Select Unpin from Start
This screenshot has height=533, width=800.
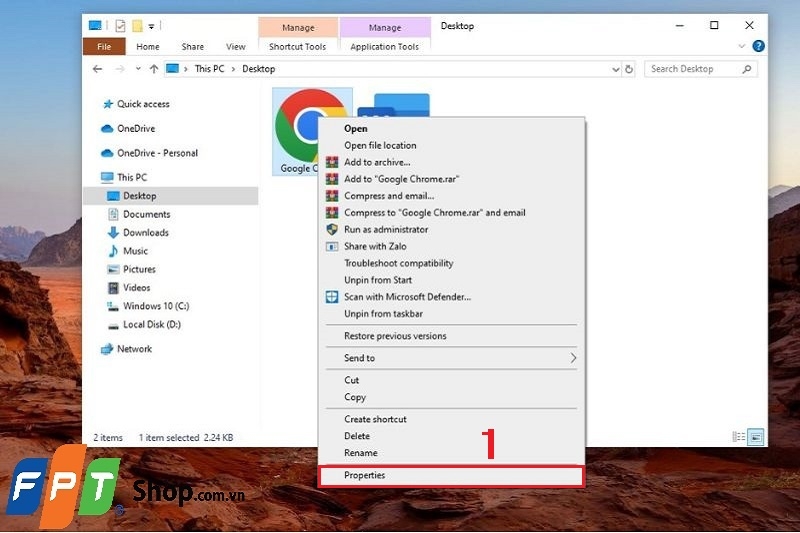point(451,280)
